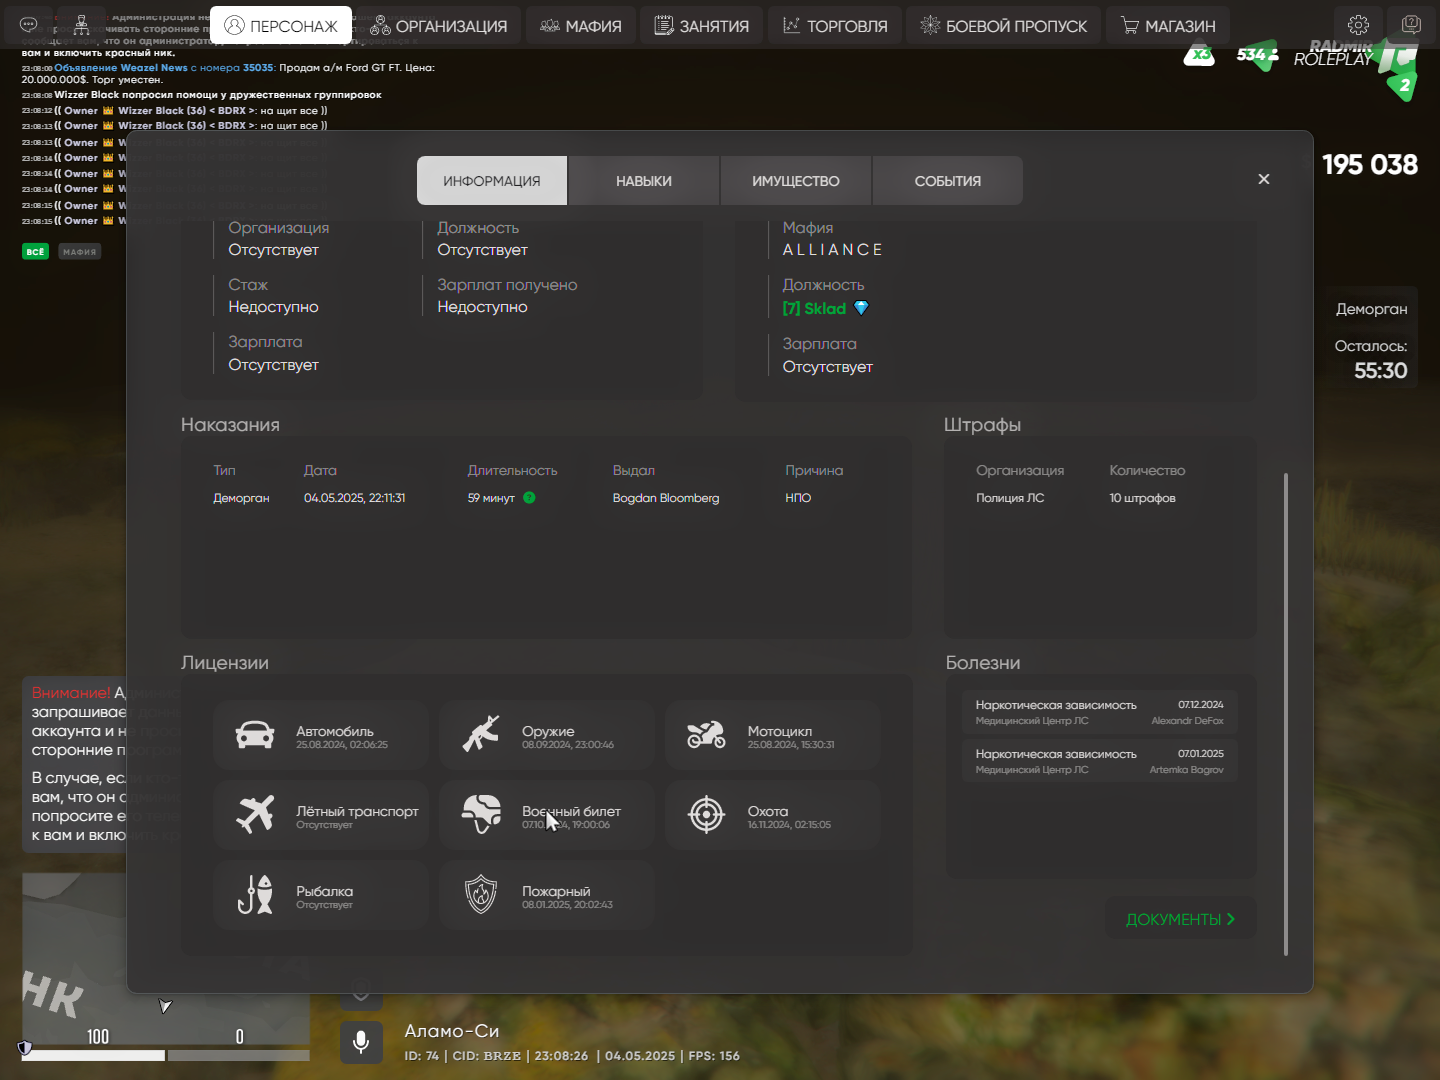1440x1080 pixels.
Task: Open the ТОРГОВЛЯ menu tab
Action: (x=835, y=26)
